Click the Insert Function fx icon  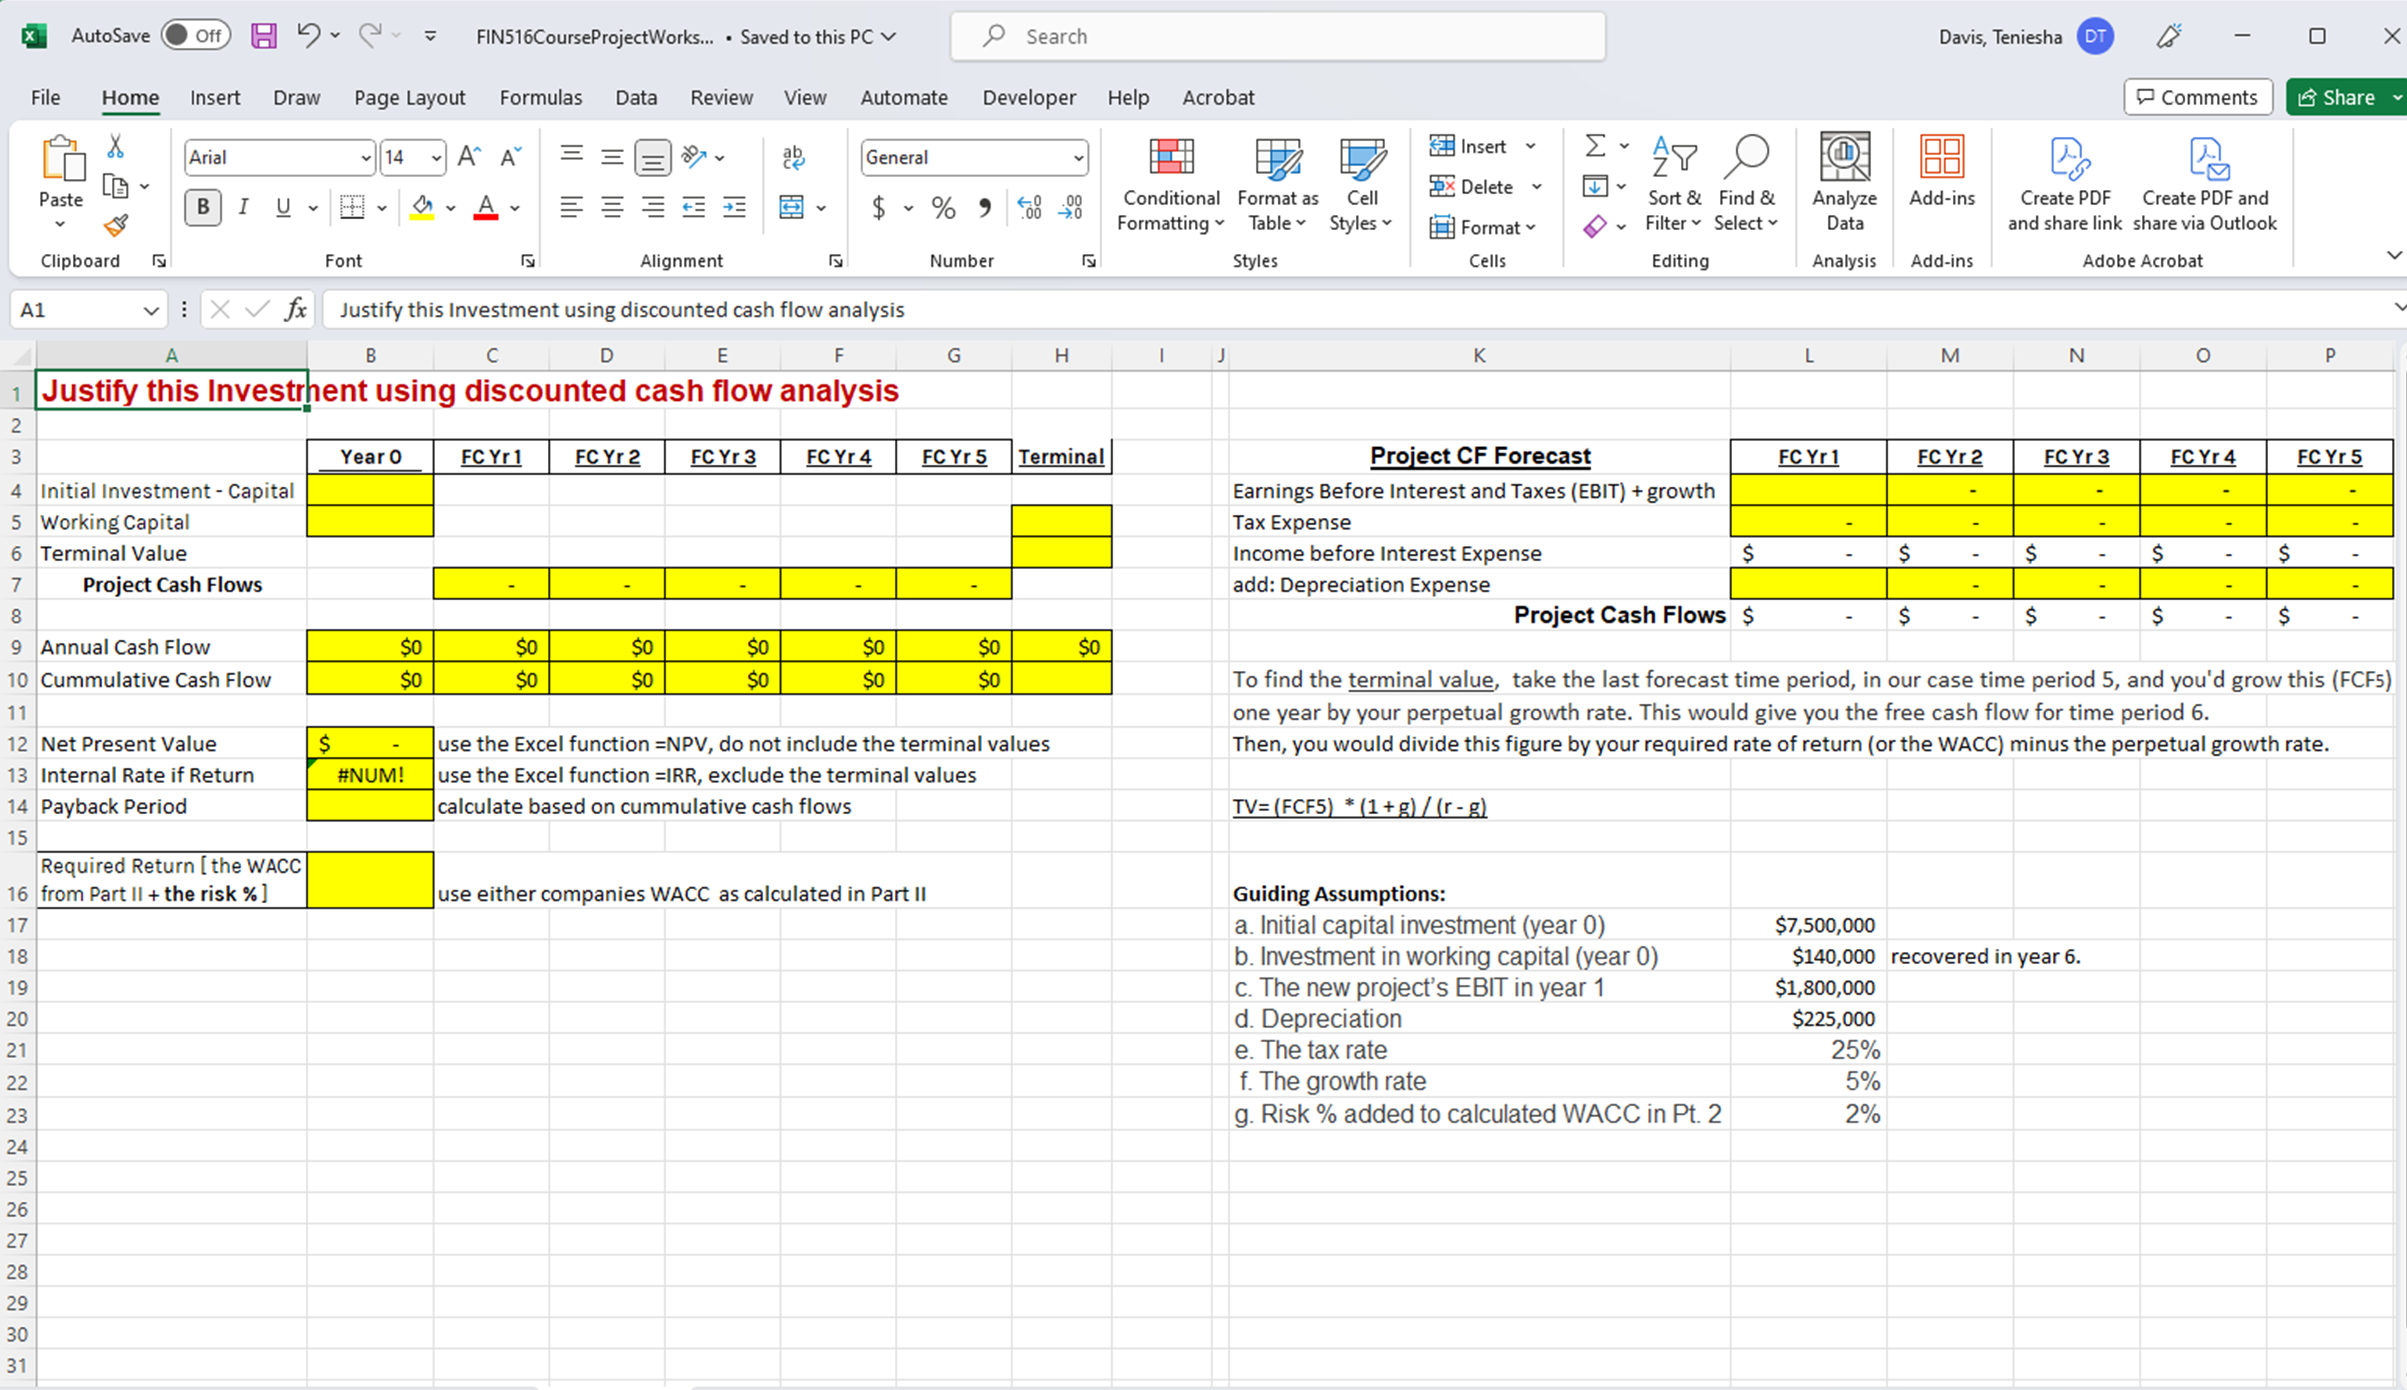(x=296, y=310)
